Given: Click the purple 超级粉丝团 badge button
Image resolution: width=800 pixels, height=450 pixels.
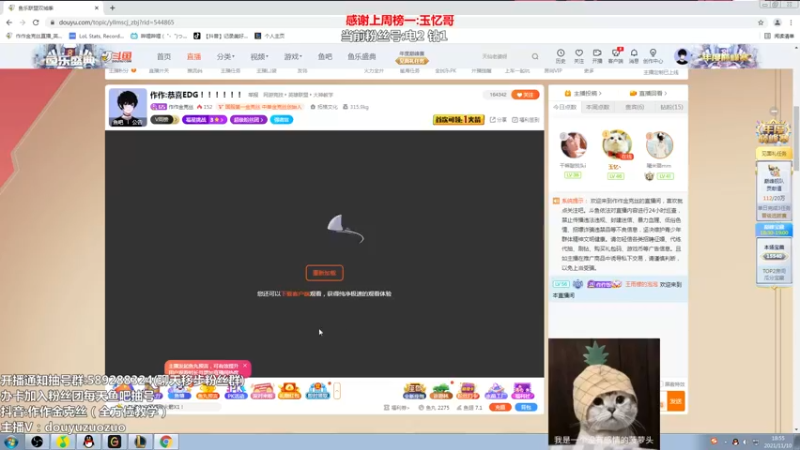Looking at the screenshot, I should [248, 120].
